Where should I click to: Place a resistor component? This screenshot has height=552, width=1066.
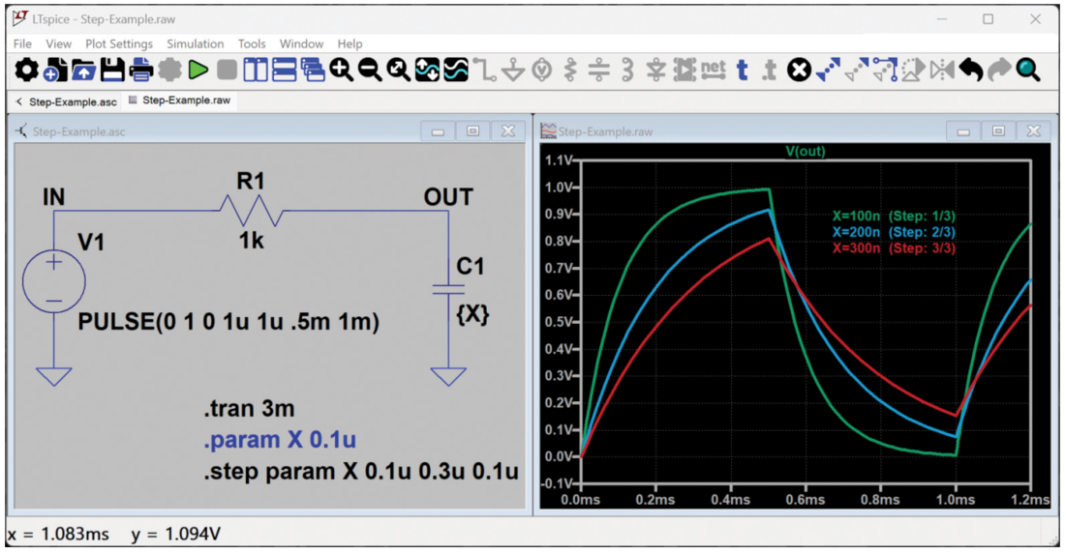point(570,69)
